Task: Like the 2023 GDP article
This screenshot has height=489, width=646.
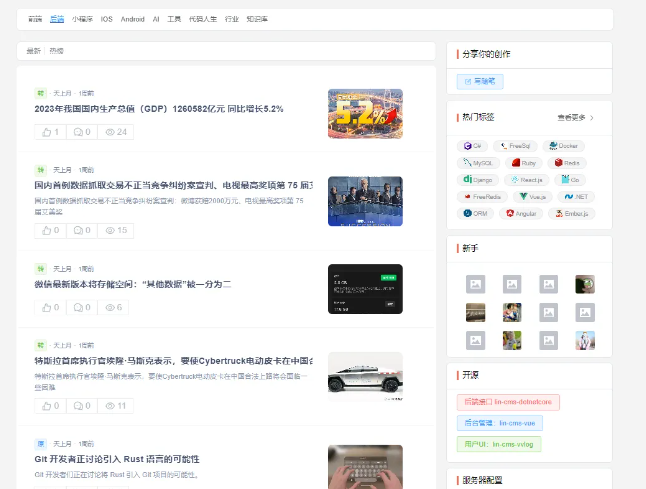Action: click(50, 132)
